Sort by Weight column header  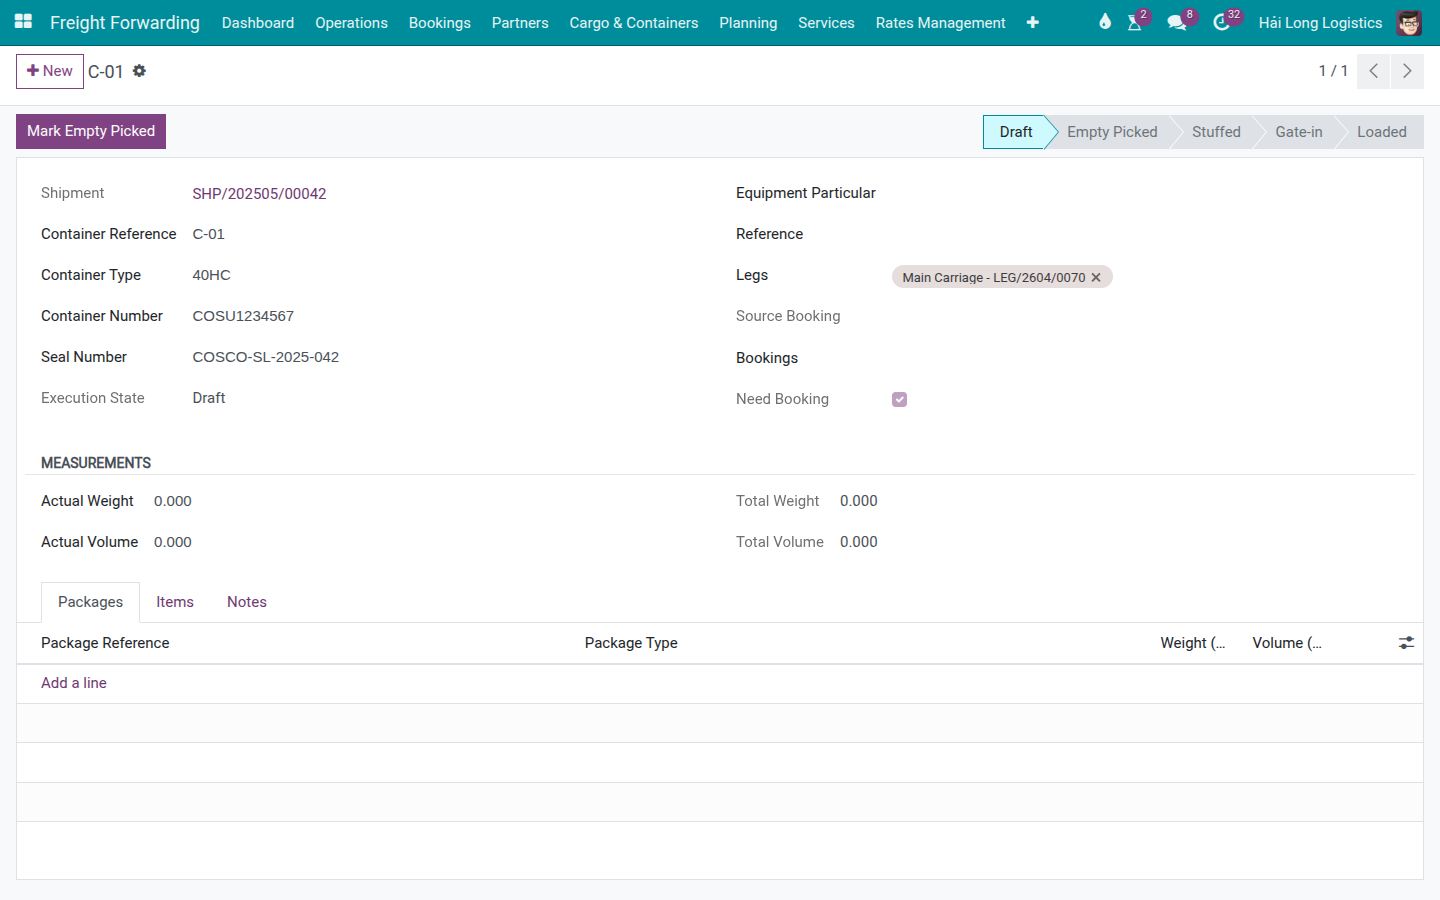[1192, 643]
